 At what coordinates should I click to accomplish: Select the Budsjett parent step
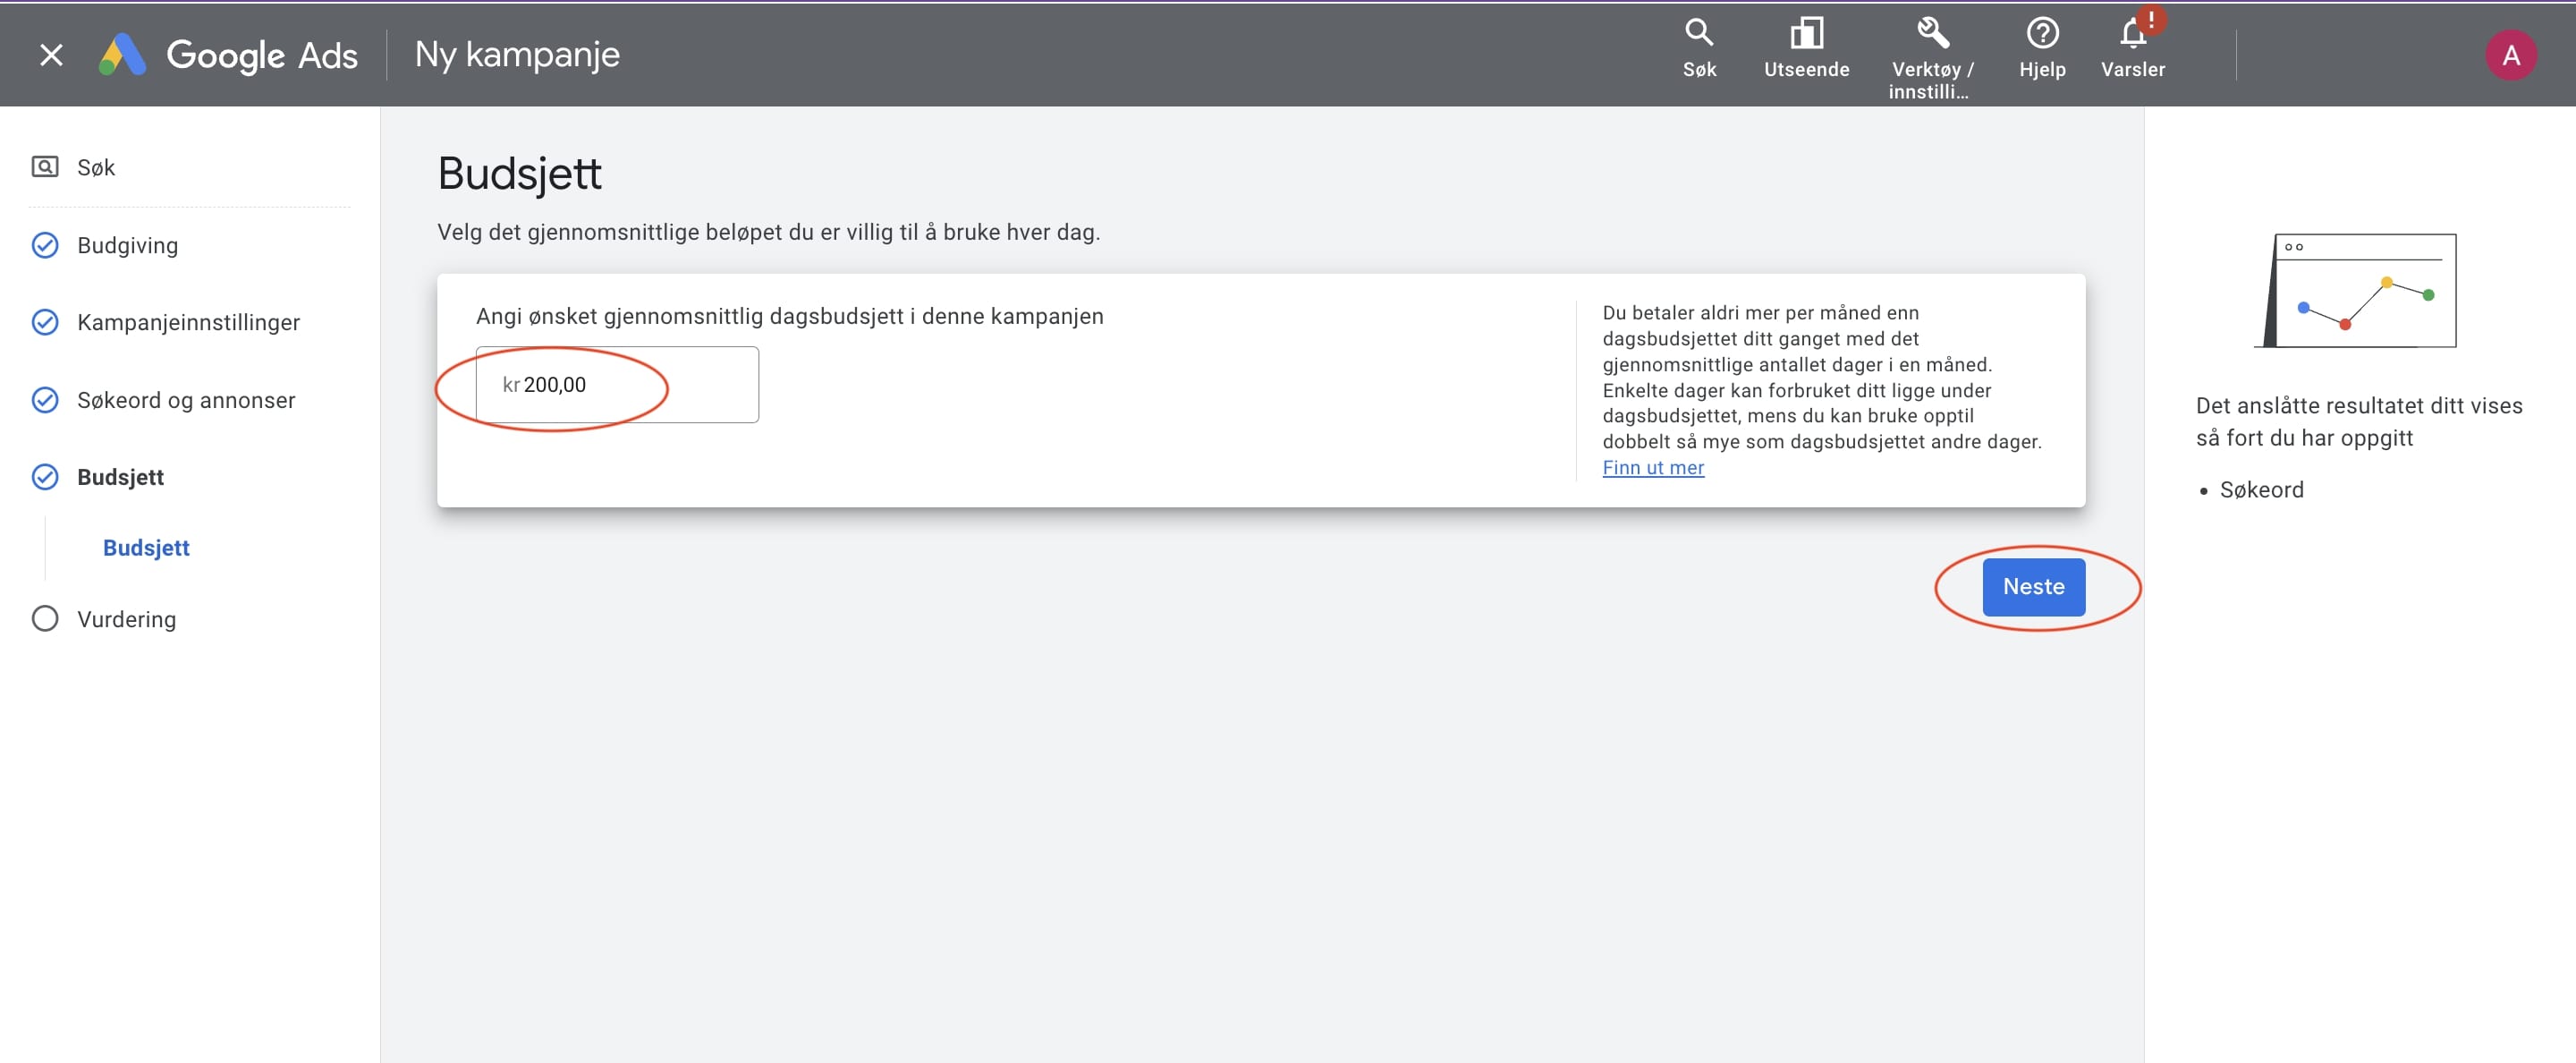click(x=120, y=477)
